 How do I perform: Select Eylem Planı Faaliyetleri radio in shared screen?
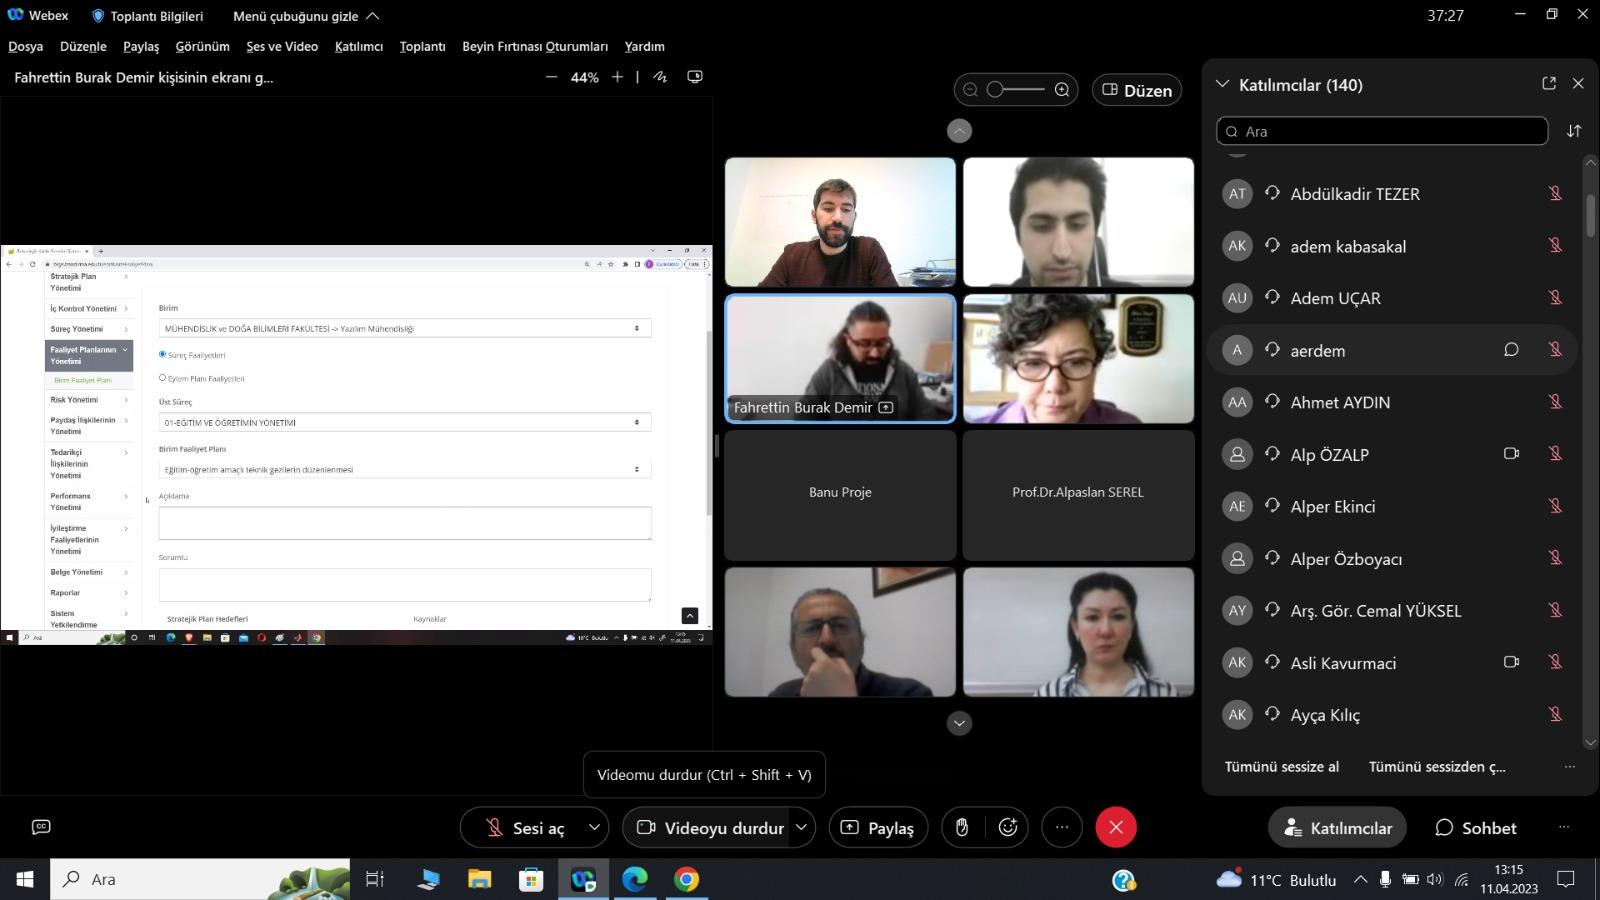pos(163,378)
